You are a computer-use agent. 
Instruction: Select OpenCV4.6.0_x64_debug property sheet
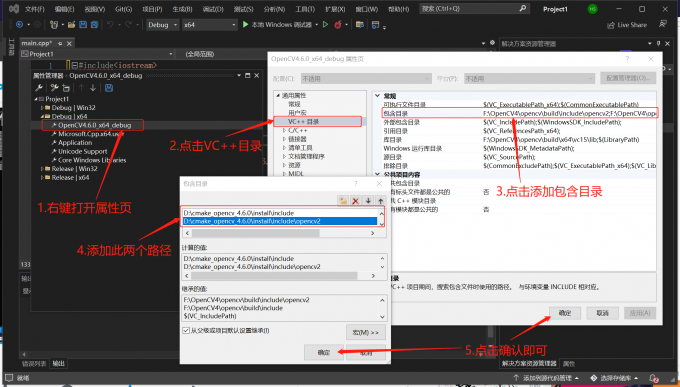95,125
